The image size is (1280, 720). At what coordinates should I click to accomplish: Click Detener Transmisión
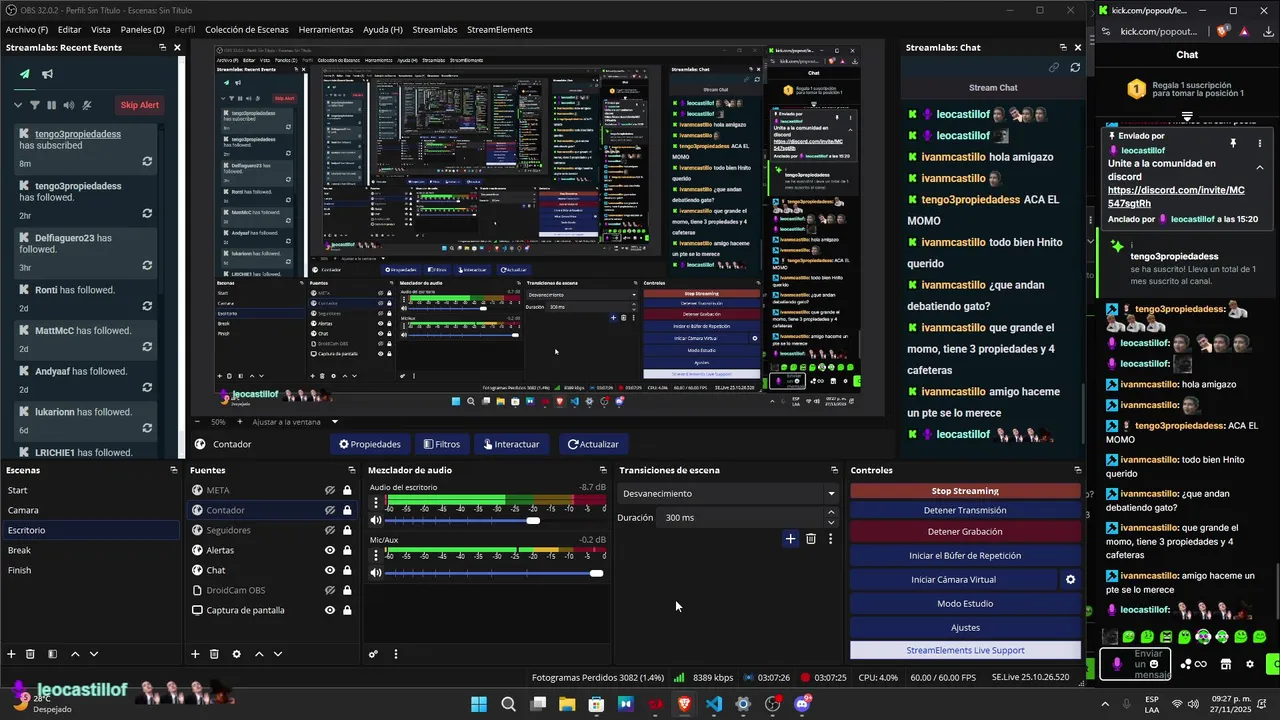point(965,510)
